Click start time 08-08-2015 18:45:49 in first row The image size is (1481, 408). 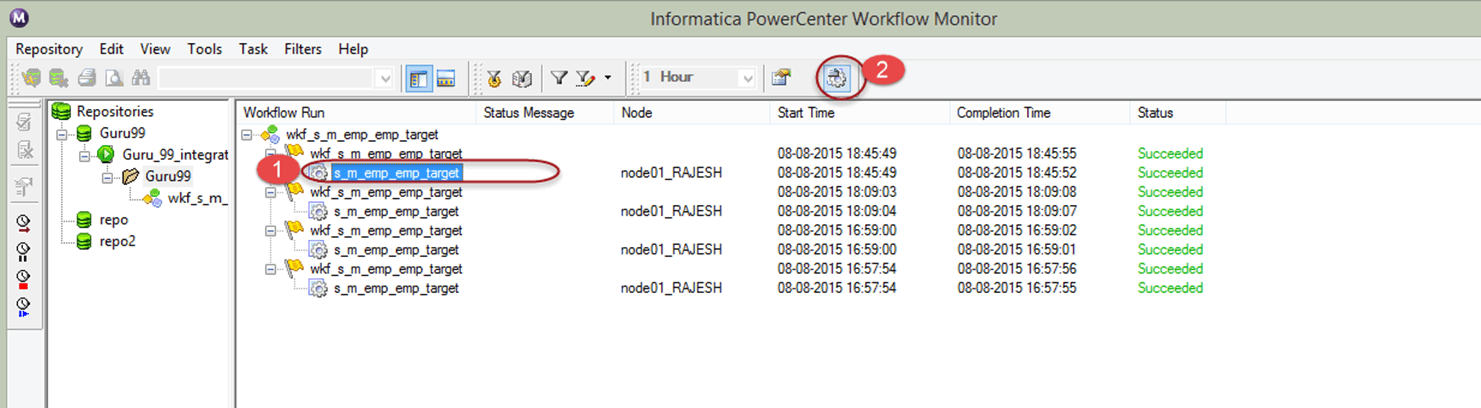pos(836,154)
